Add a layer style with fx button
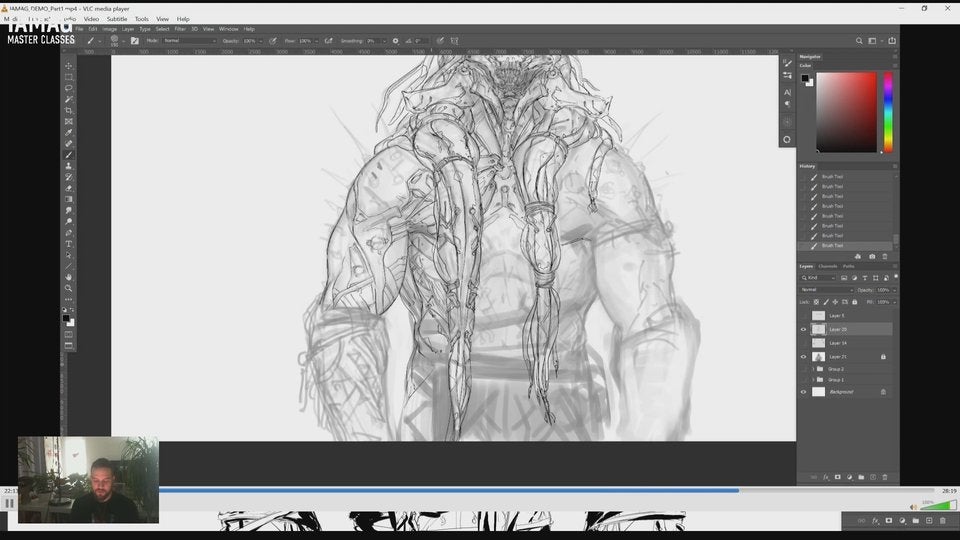The image size is (960, 540). click(x=826, y=477)
